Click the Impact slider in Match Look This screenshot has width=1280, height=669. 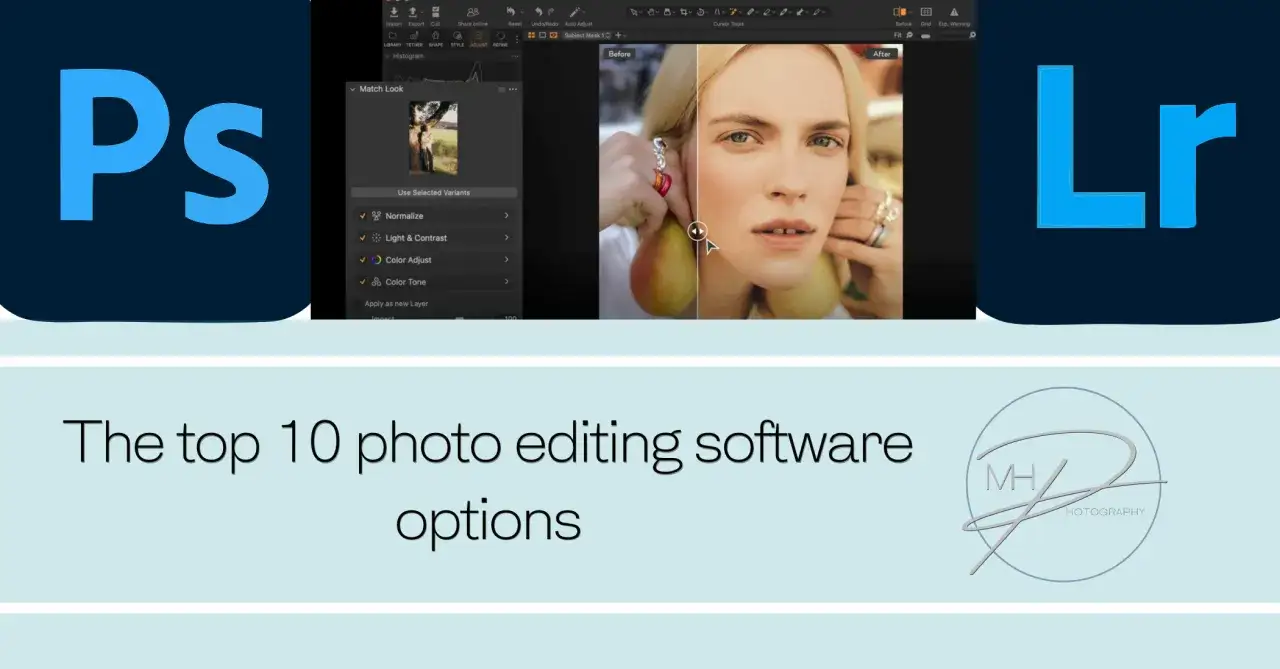[460, 318]
